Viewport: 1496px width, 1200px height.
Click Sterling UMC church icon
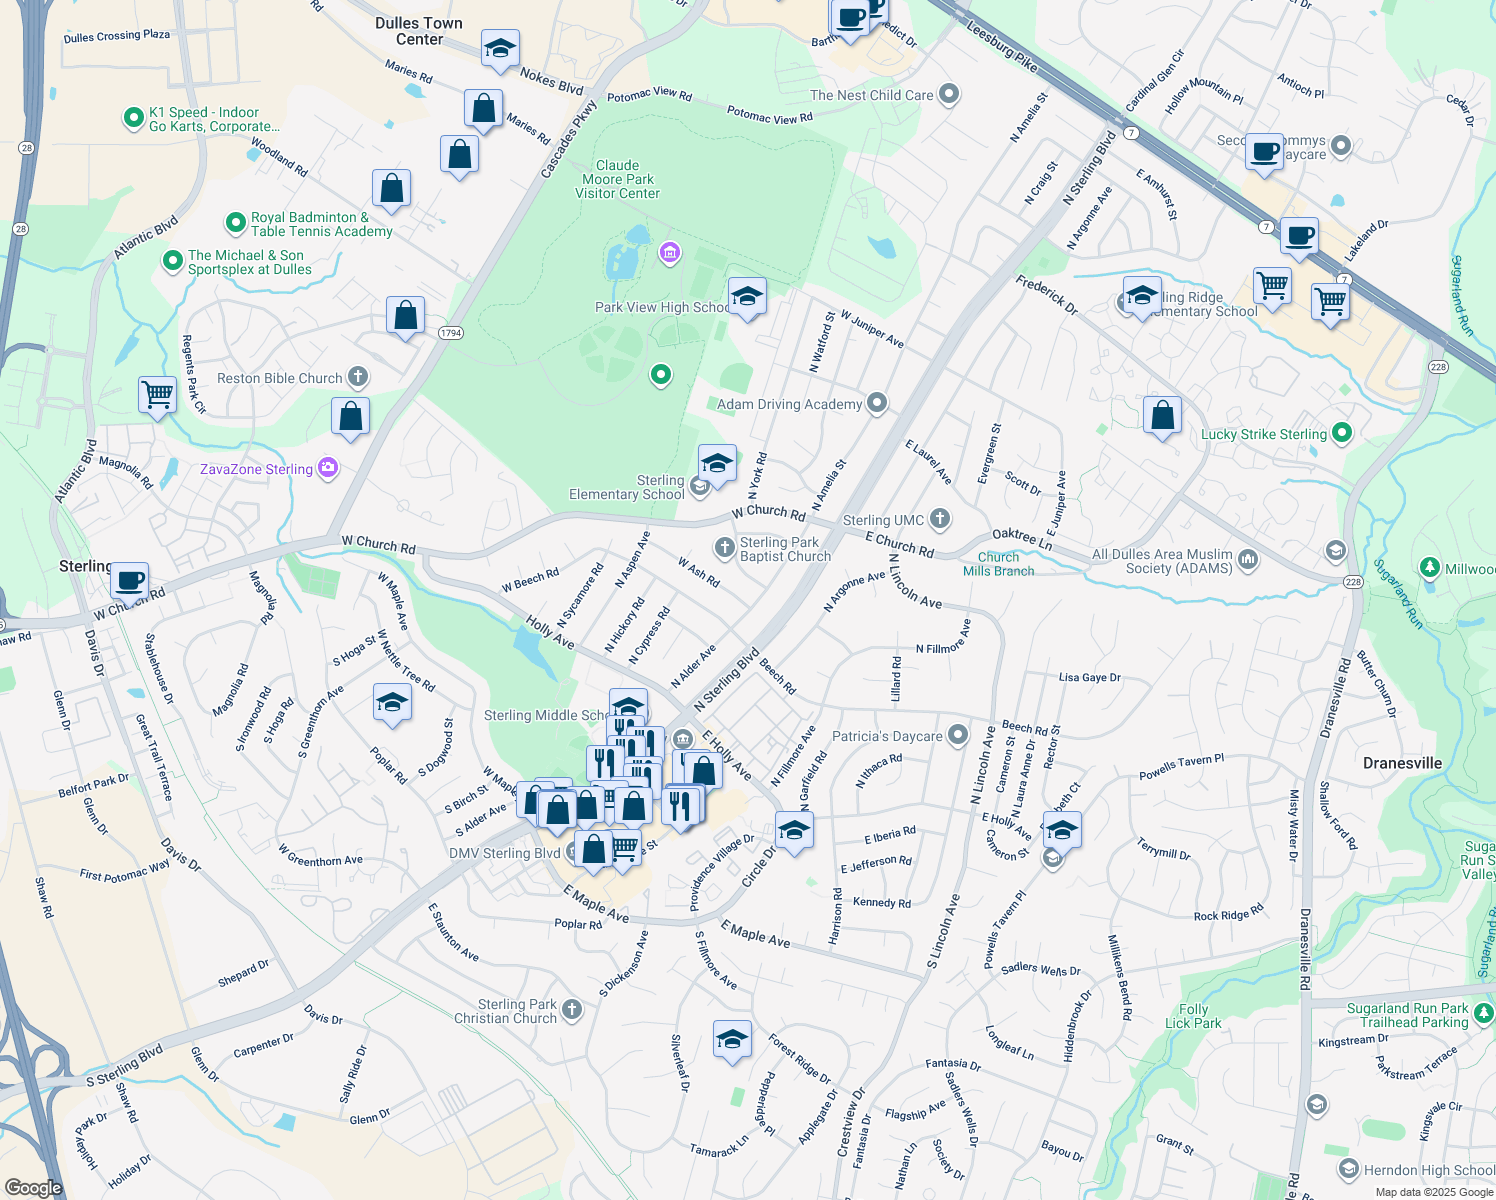(x=939, y=518)
